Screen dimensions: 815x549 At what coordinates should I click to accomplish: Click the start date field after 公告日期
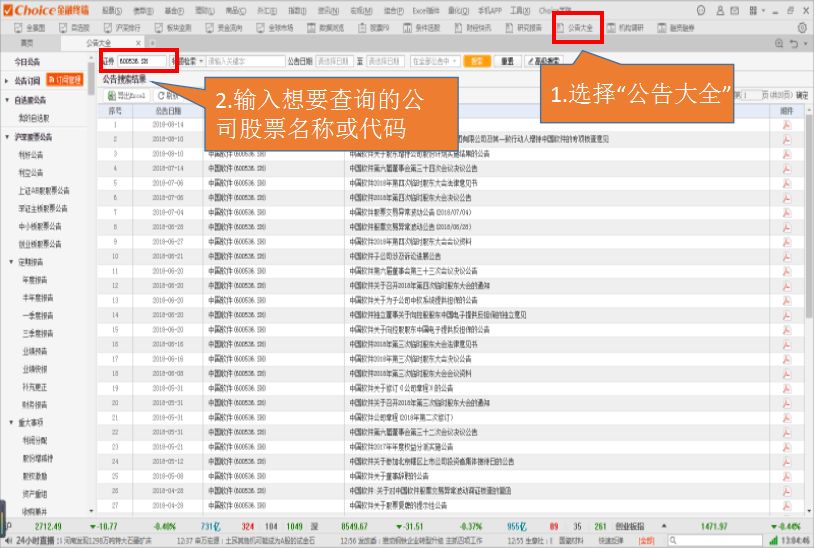coord(334,61)
